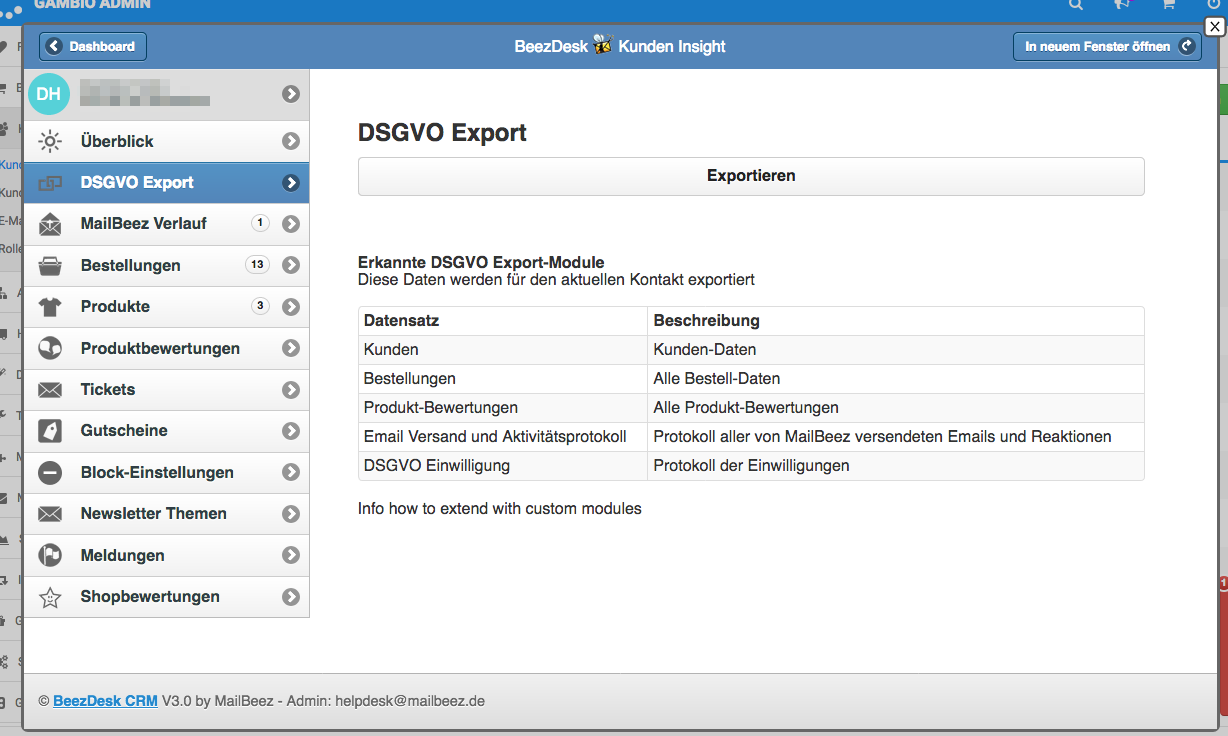Open the Bestellungen section

(x=166, y=266)
